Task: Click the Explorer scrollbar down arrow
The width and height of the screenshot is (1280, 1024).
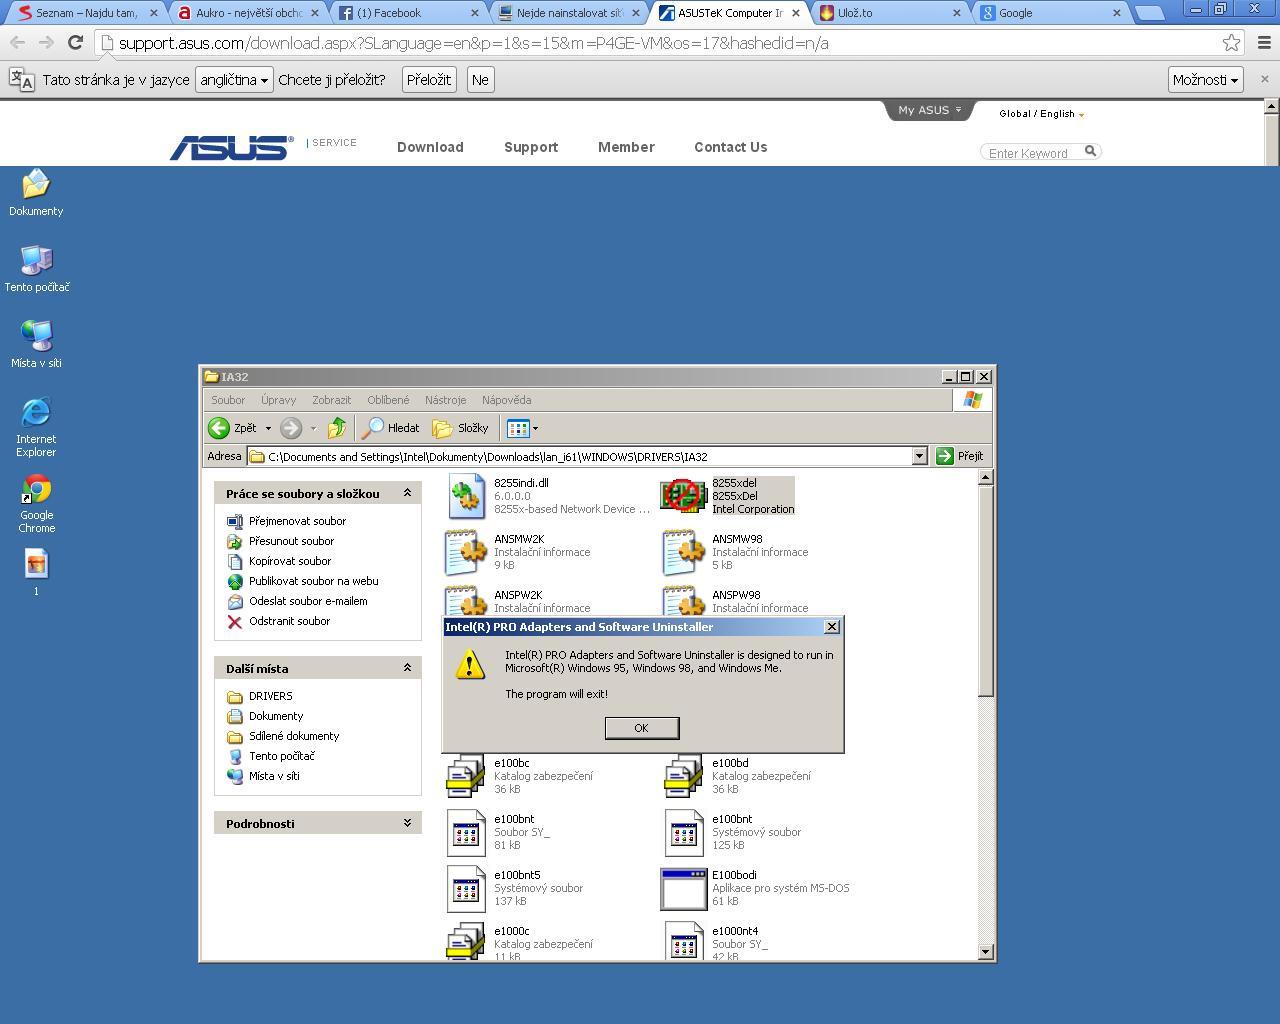Action: pyautogui.click(x=985, y=952)
